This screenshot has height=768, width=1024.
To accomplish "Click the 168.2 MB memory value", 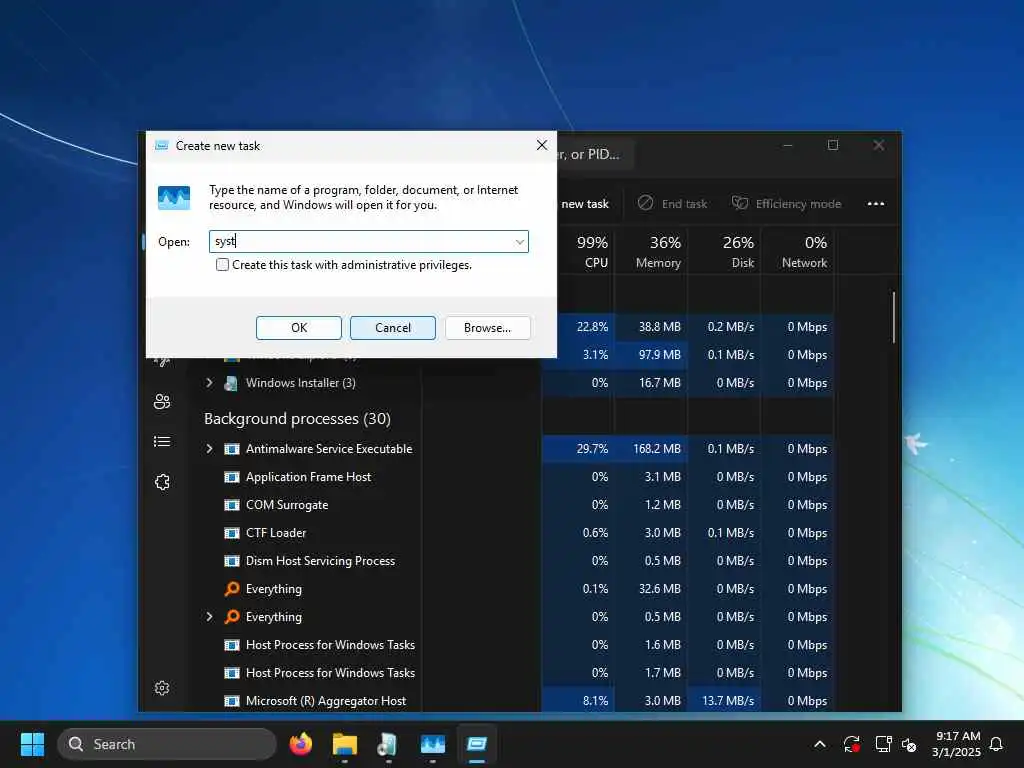I will [656, 449].
